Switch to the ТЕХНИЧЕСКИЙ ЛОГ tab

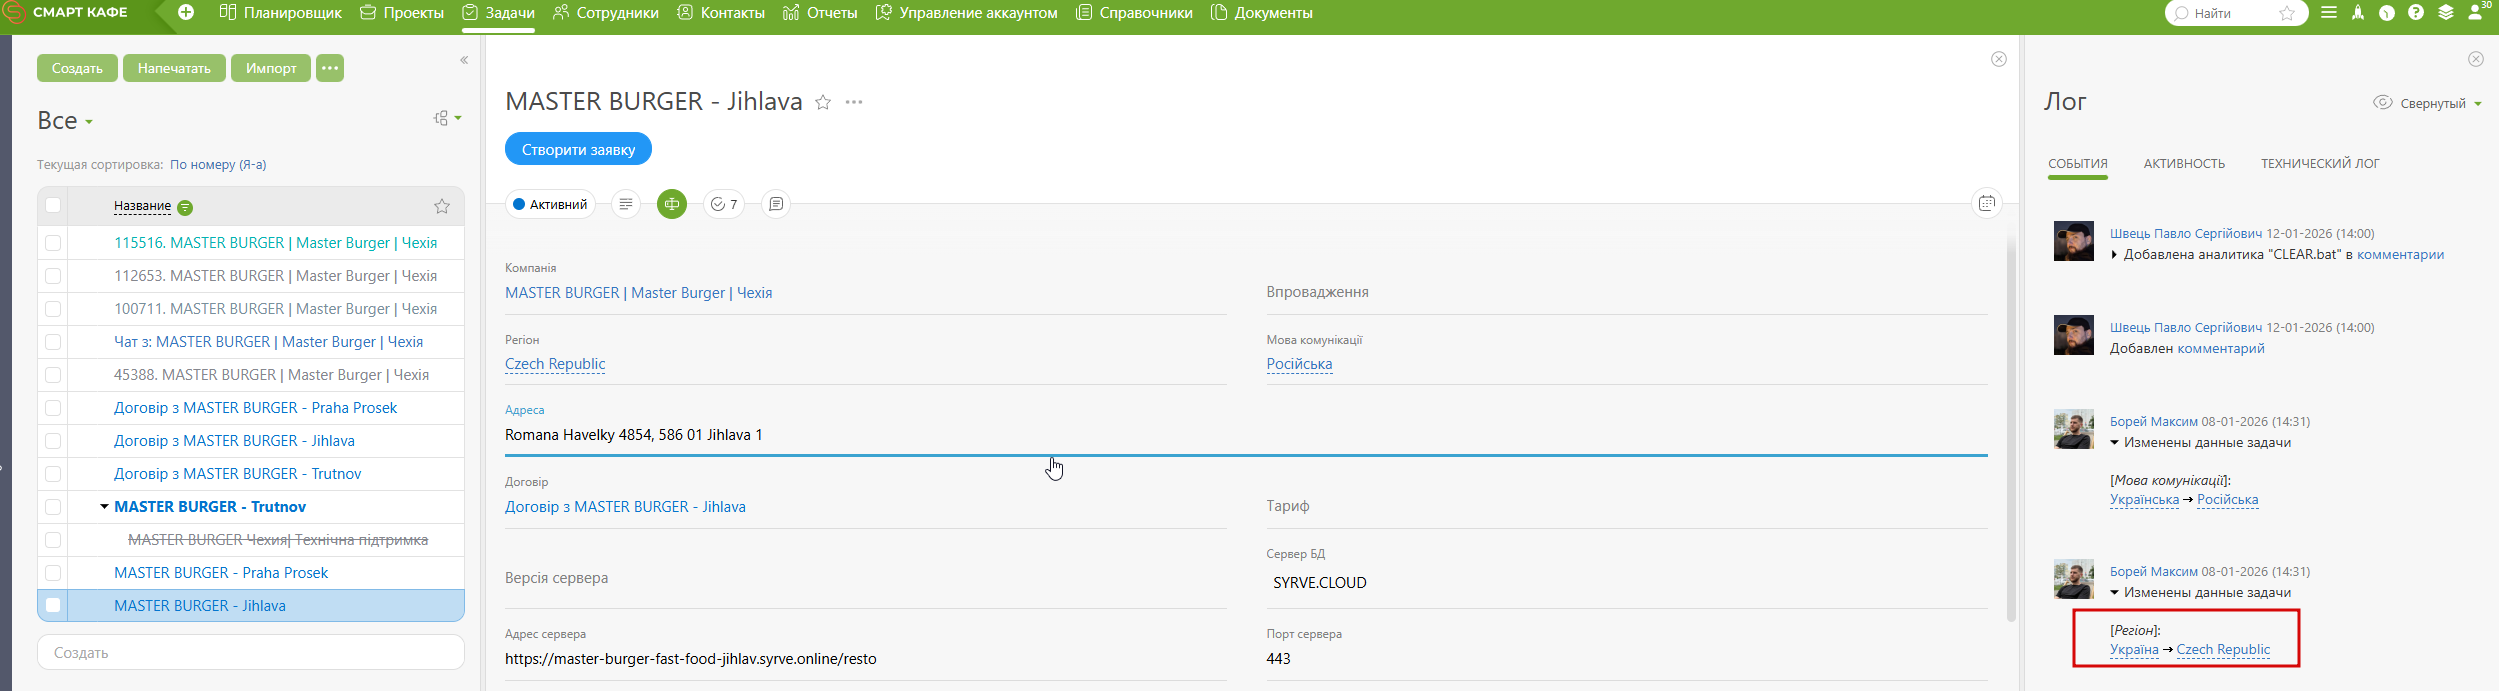2320,164
